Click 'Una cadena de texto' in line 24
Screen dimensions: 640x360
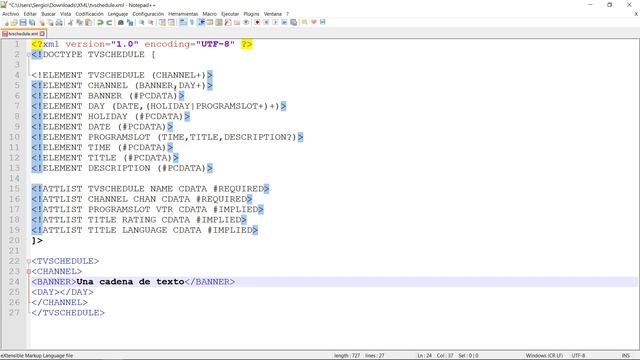[130, 282]
